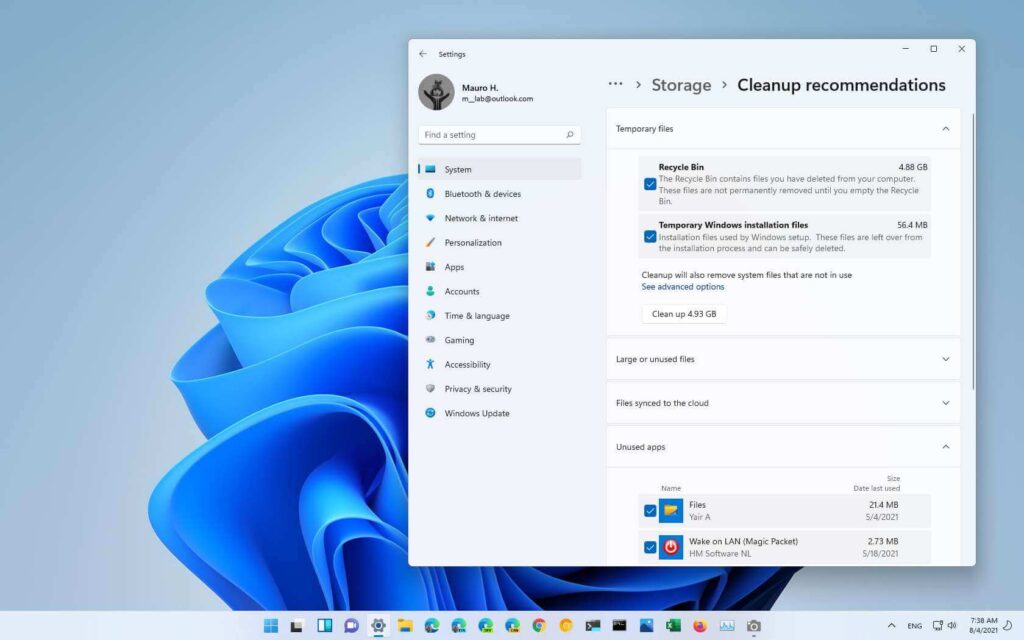Collapse the Unused apps section
The width and height of the screenshot is (1024, 640).
coord(946,447)
